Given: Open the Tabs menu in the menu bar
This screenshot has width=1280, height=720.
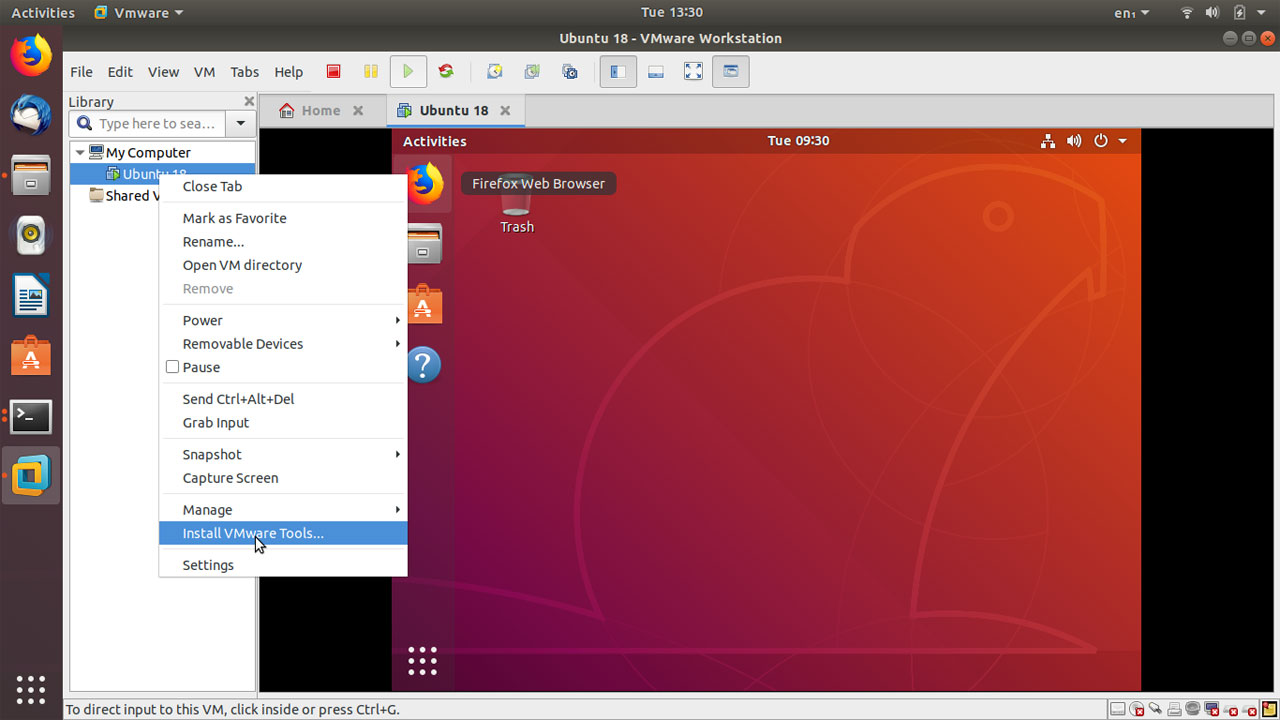Looking at the screenshot, I should pyautogui.click(x=245, y=71).
